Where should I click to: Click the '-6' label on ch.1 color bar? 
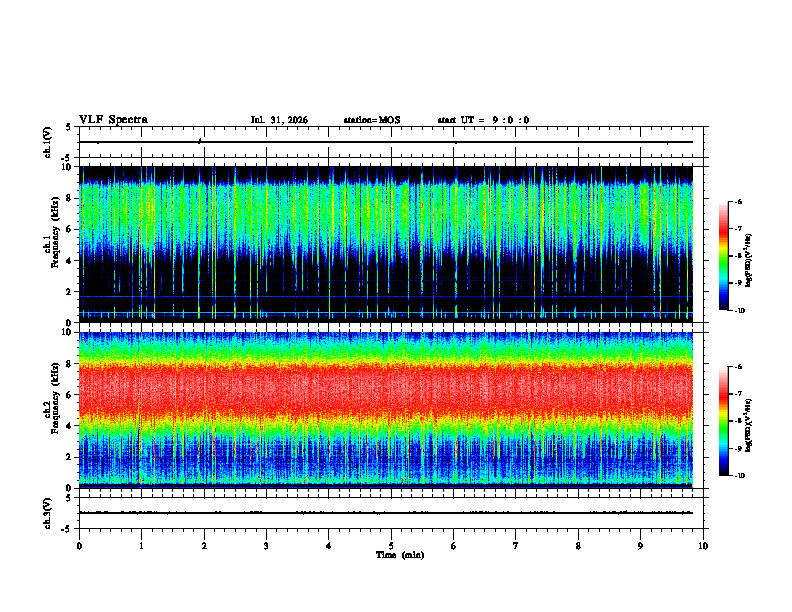click(x=738, y=202)
